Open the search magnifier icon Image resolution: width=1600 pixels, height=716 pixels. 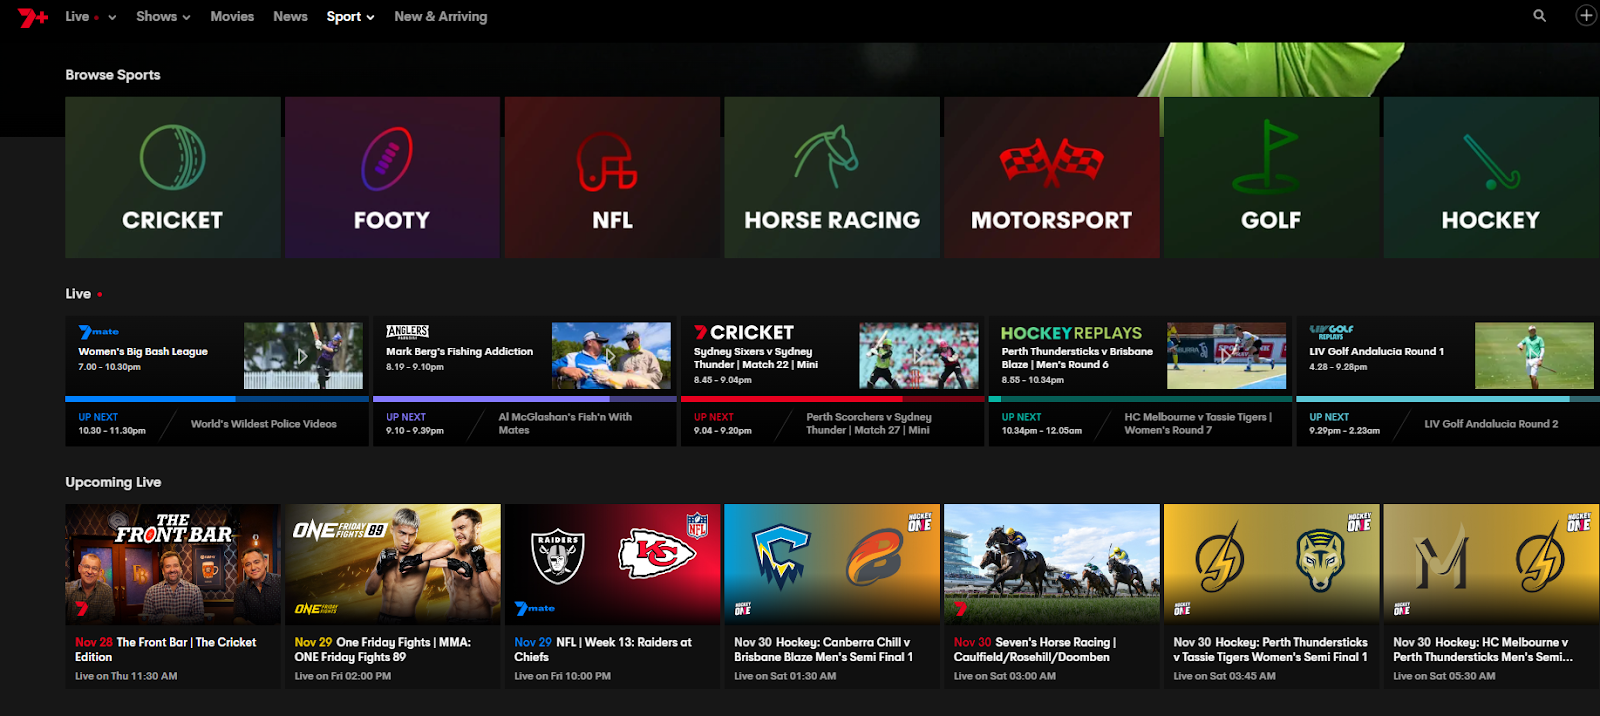(1540, 16)
